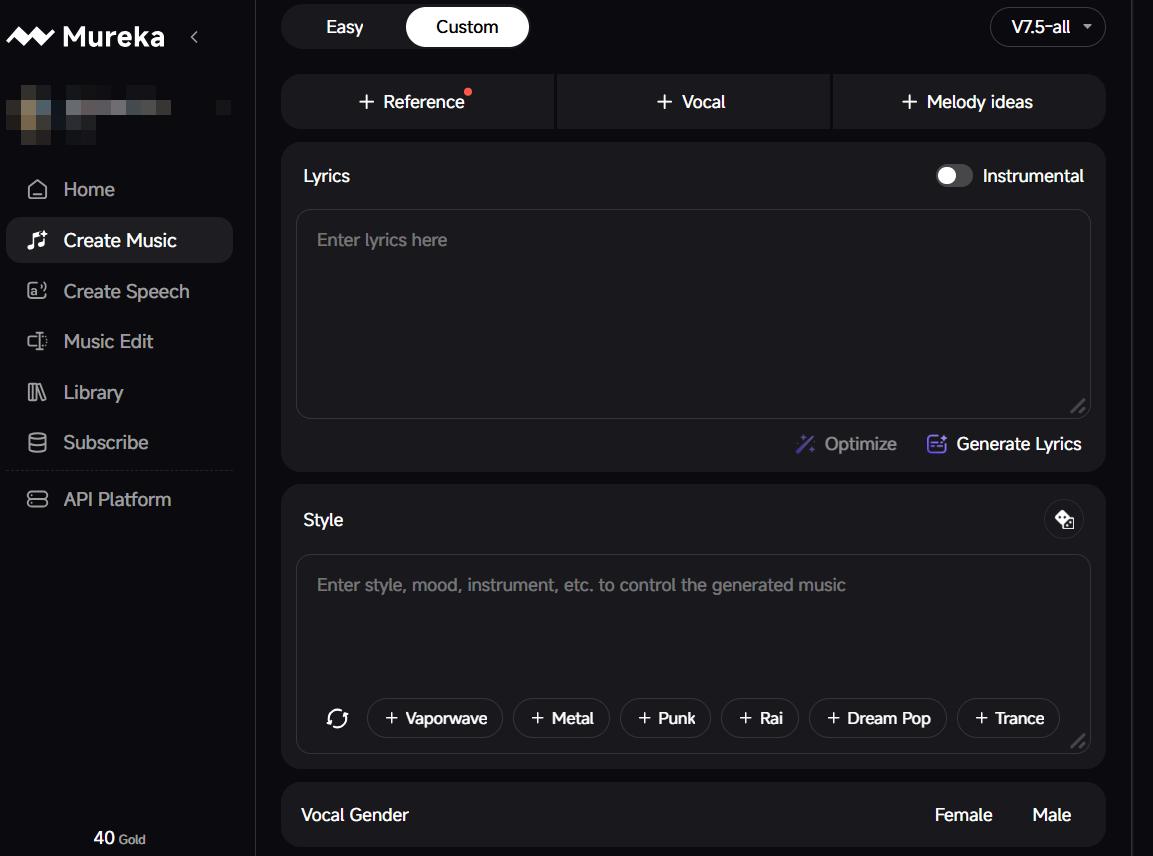1153x856 pixels.
Task: Click the Mureka logo icon
Action: pos(30,37)
